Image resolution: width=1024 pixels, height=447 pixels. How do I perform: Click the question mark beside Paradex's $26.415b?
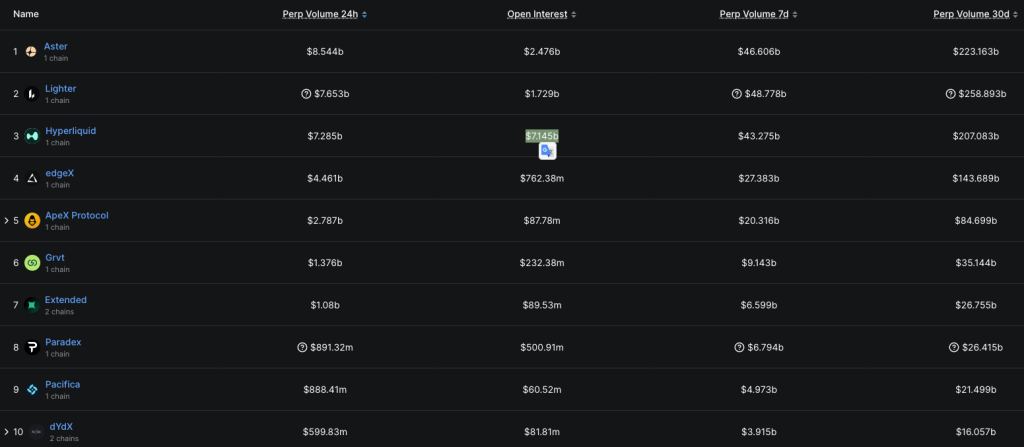[954, 347]
